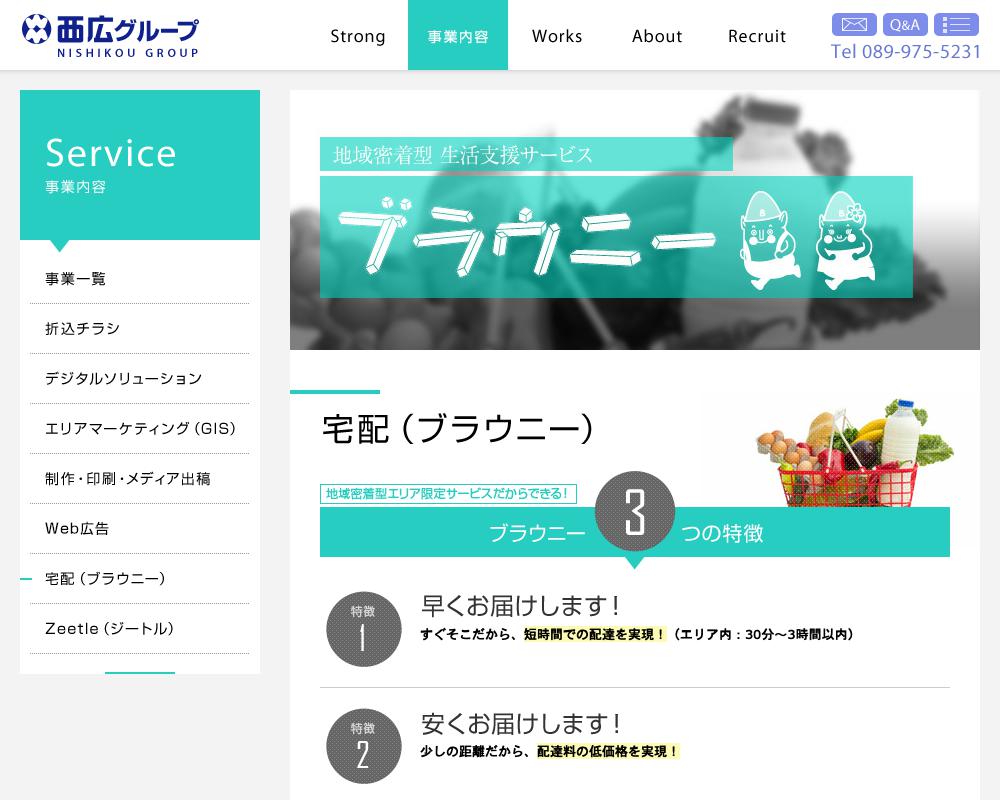Click the Q&A icon button
The image size is (1000, 800).
coord(905,24)
